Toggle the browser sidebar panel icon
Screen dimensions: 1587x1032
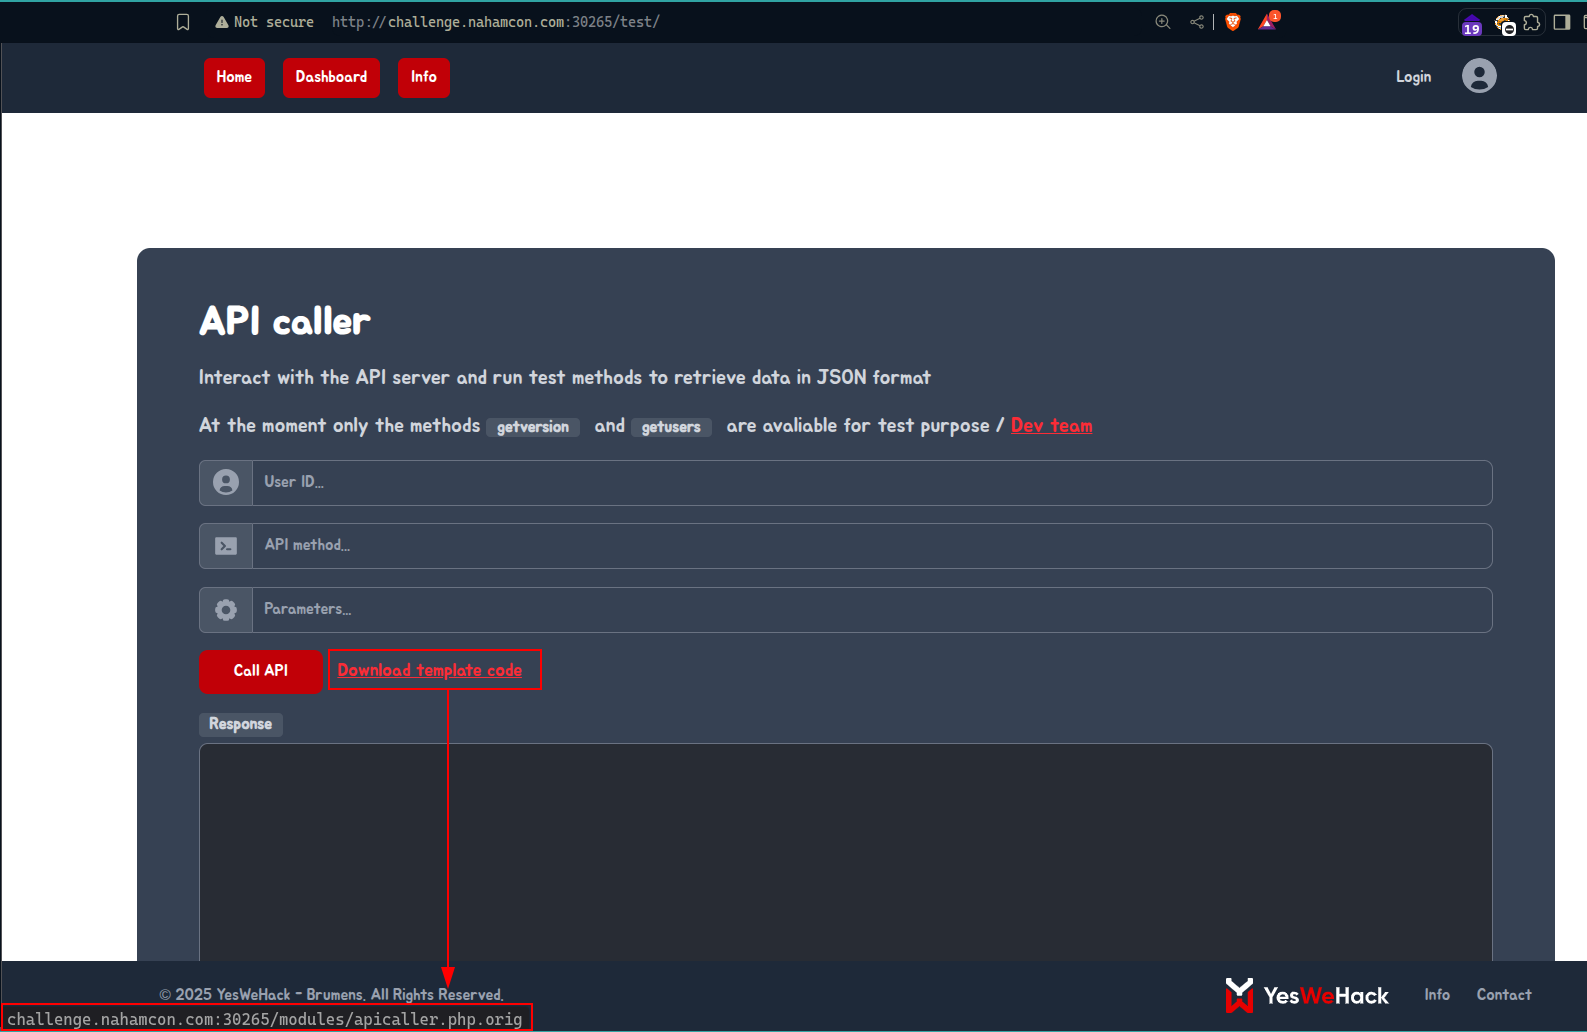(1562, 22)
